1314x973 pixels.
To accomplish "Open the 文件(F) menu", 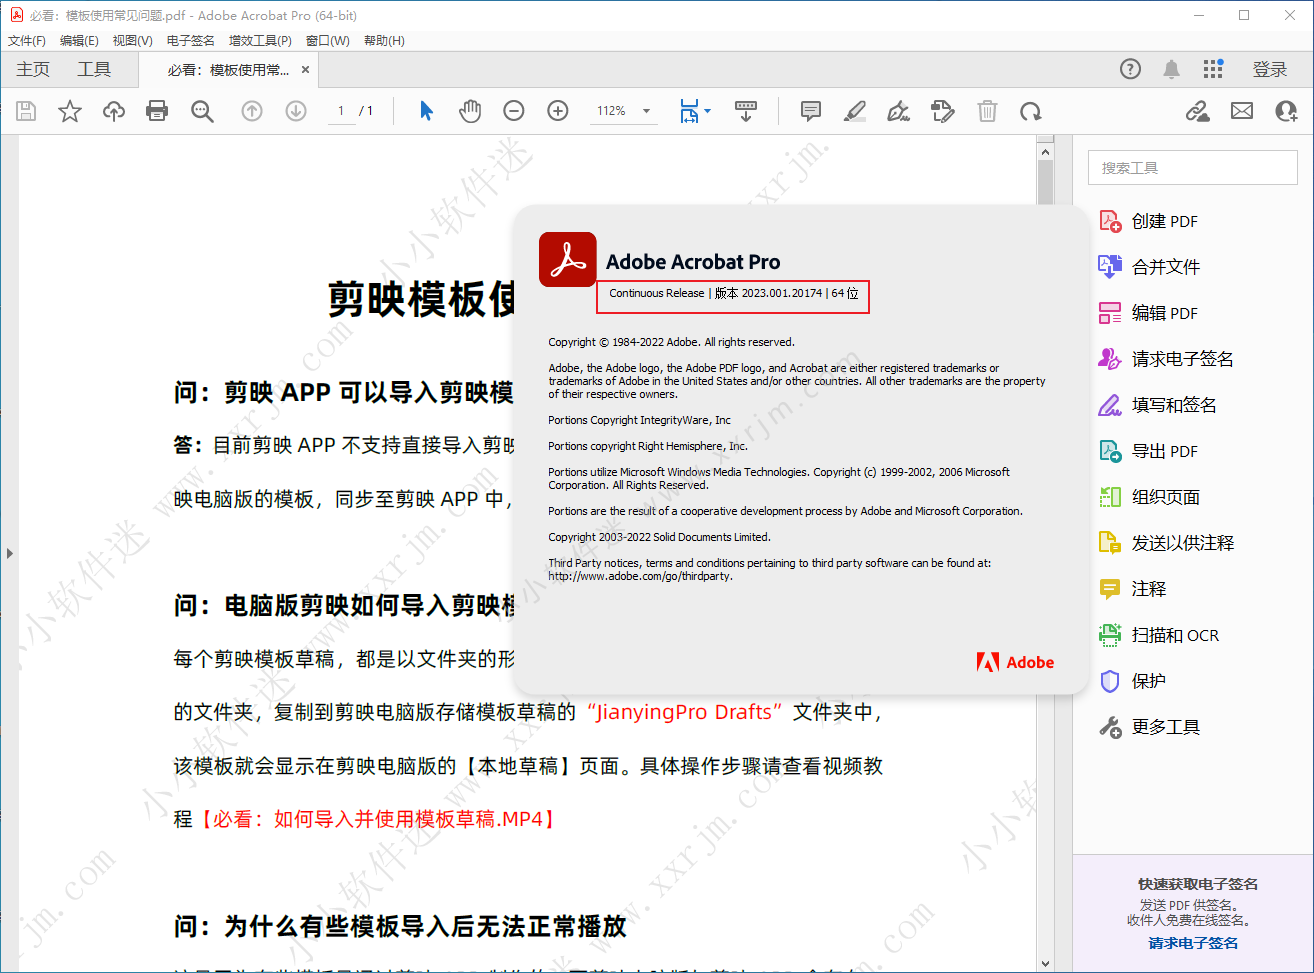I will 27,41.
